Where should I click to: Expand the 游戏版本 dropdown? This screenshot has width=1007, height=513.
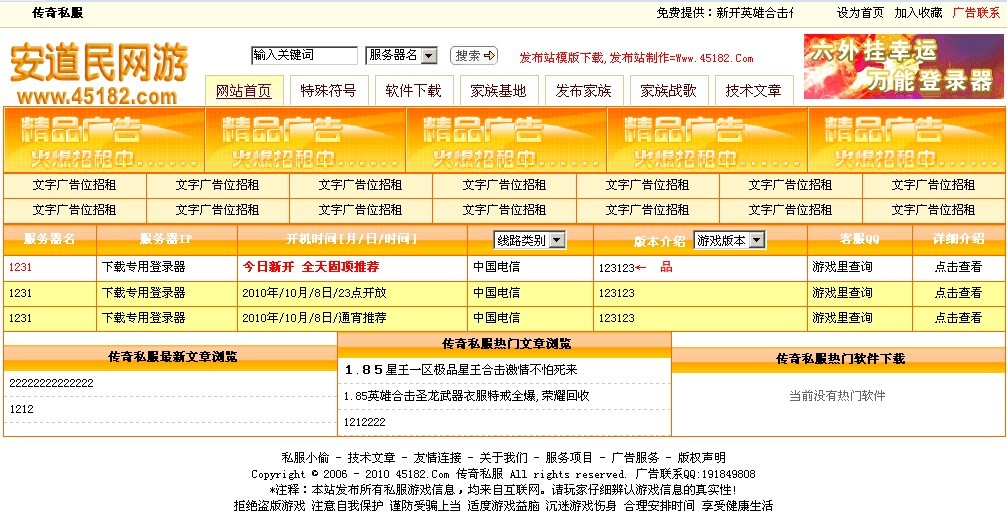tap(730, 240)
